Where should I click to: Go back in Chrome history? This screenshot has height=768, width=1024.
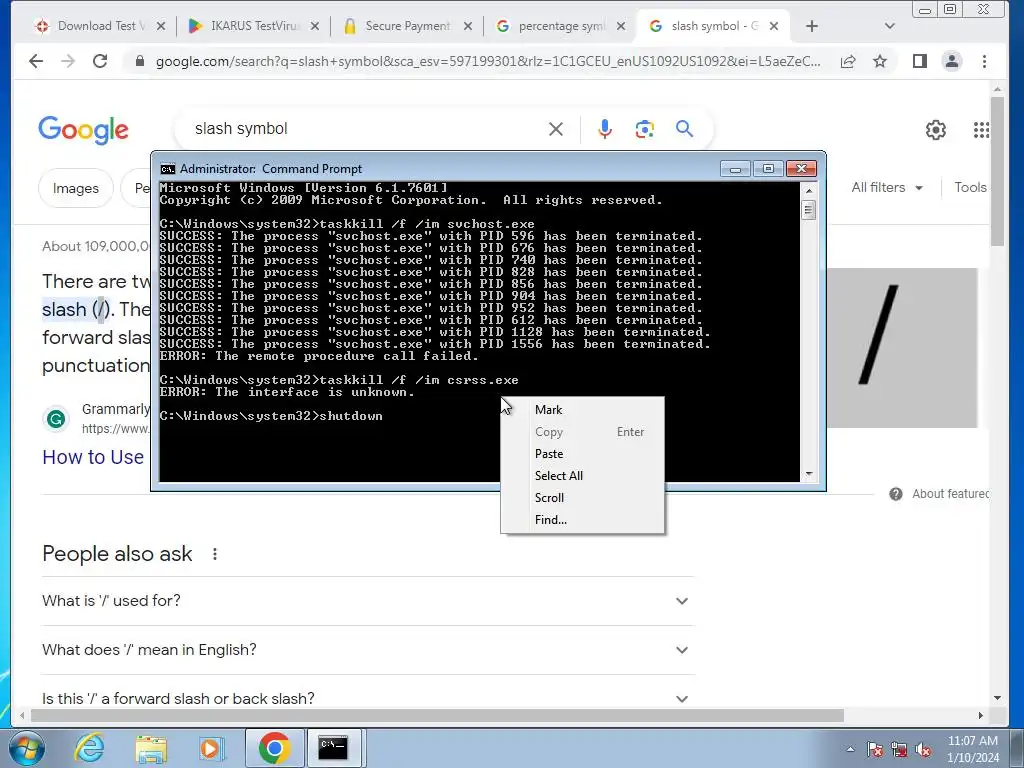tap(36, 61)
